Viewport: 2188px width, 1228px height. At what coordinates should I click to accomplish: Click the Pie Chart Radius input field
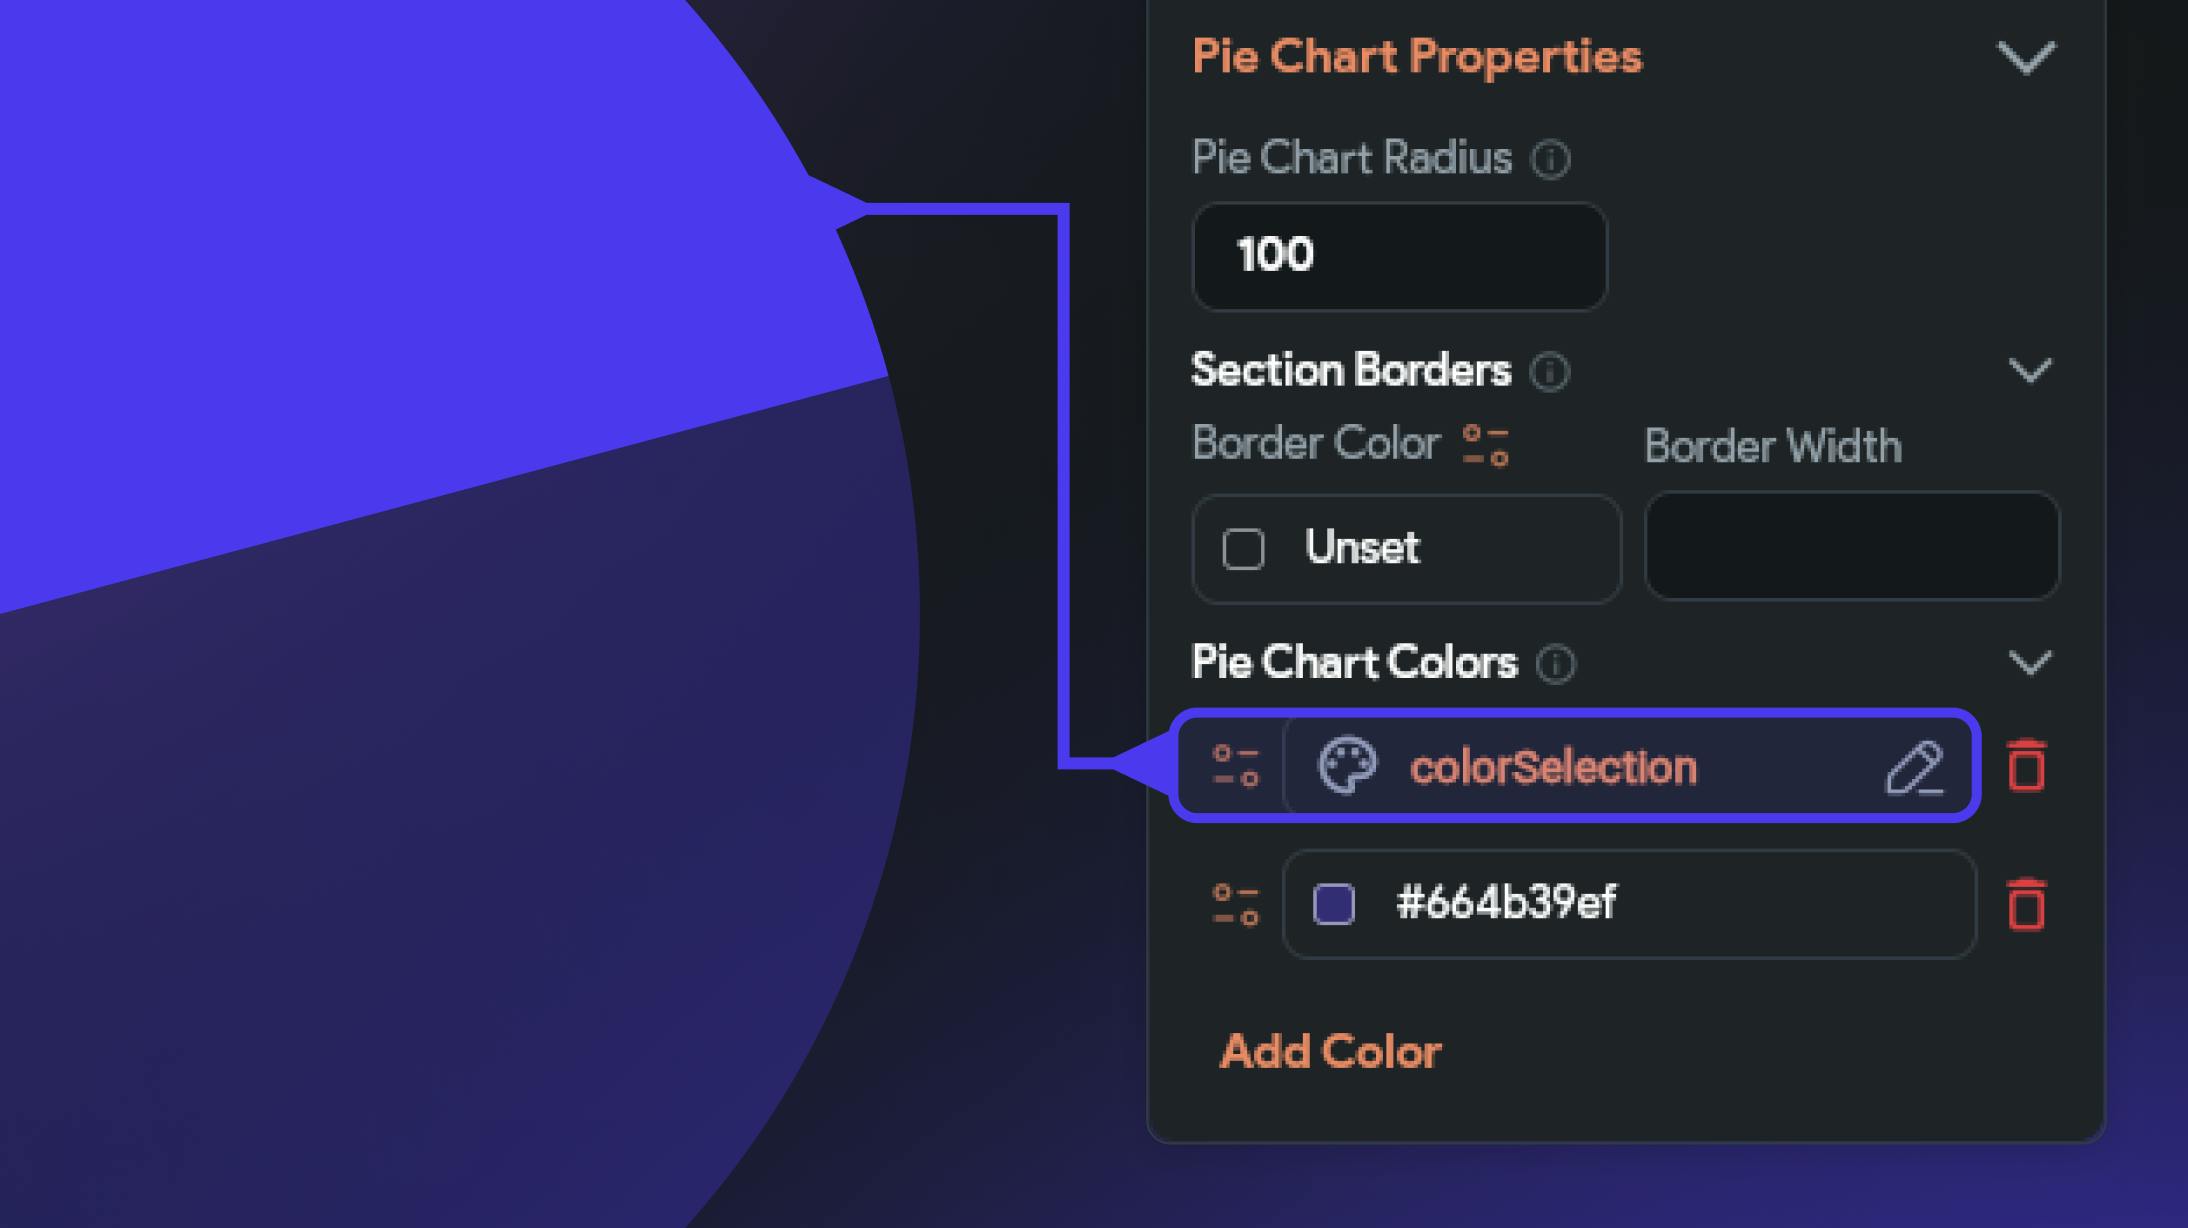1399,256
